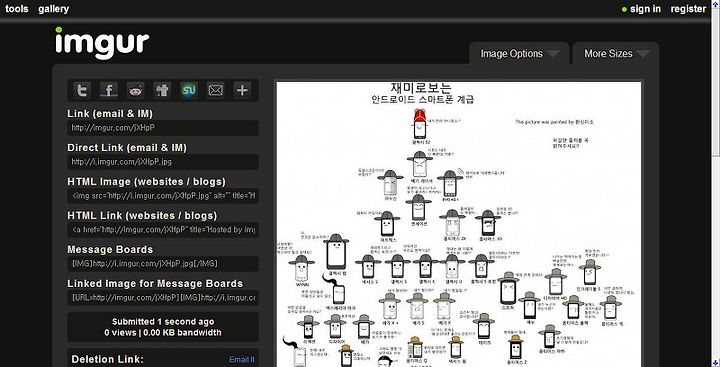Click the uploaded Android smartphone image
This screenshot has height=367, width=720.
pyautogui.click(x=459, y=224)
